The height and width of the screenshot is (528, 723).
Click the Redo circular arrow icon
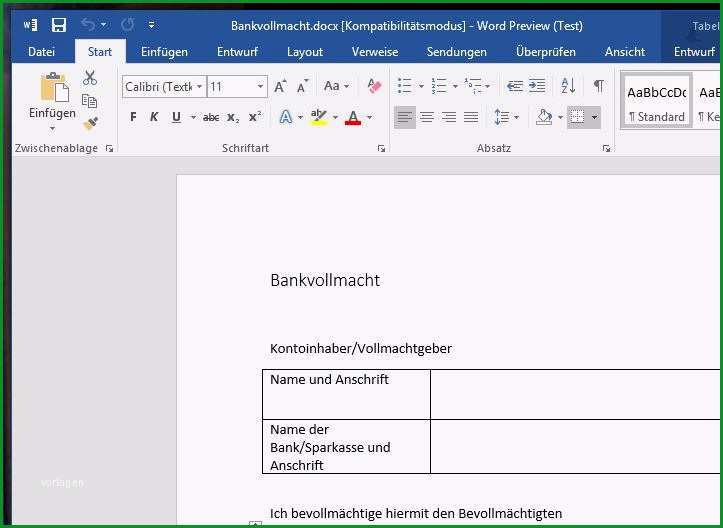[128, 24]
